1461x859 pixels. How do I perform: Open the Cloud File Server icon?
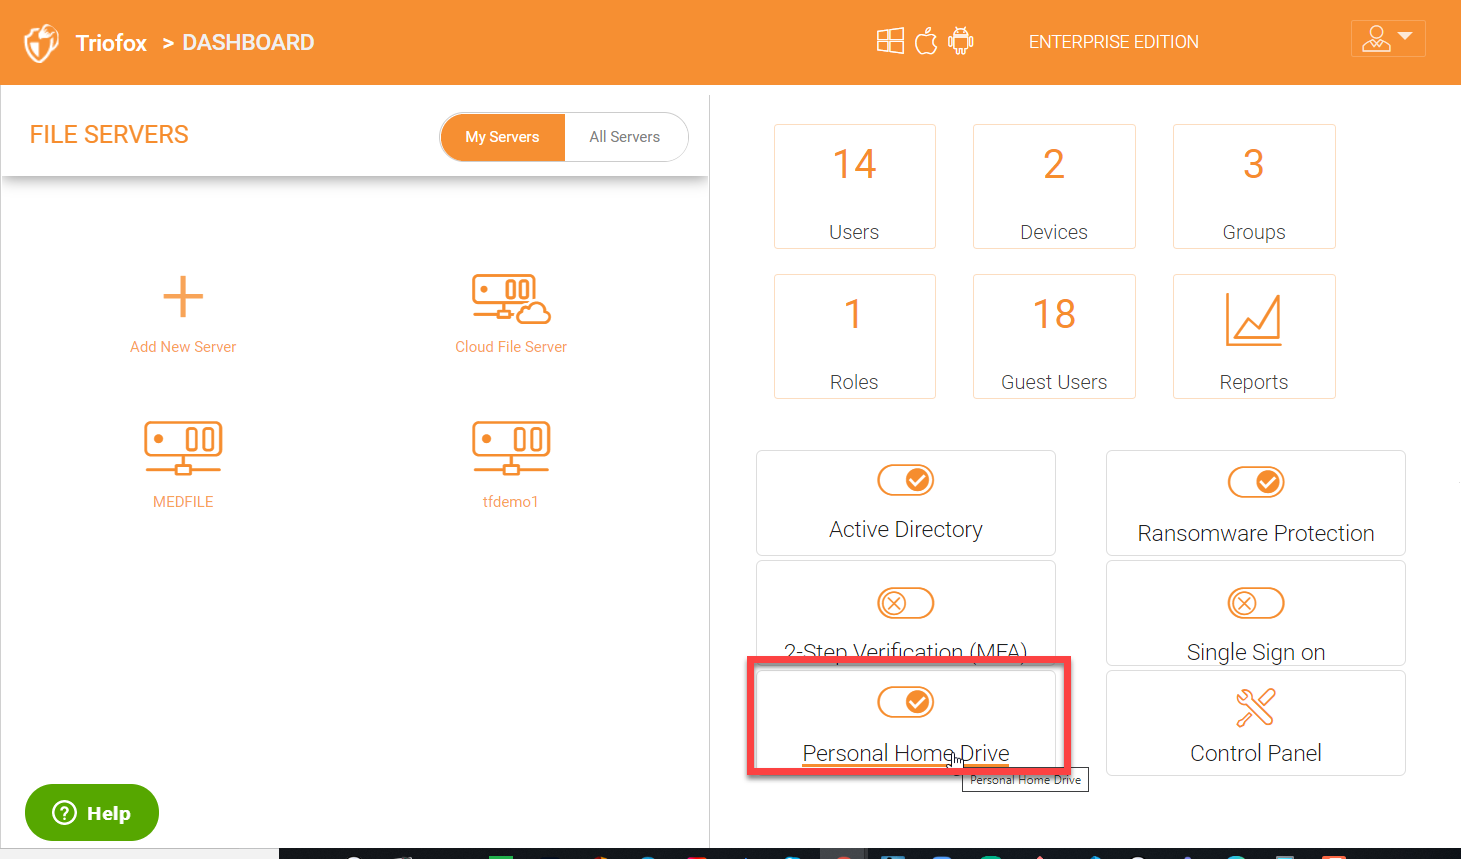(x=511, y=299)
